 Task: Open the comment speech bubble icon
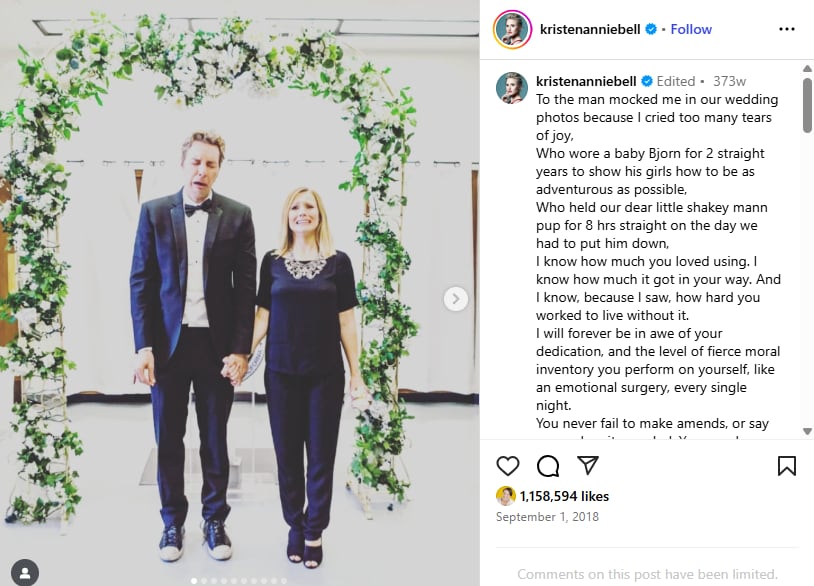[547, 466]
